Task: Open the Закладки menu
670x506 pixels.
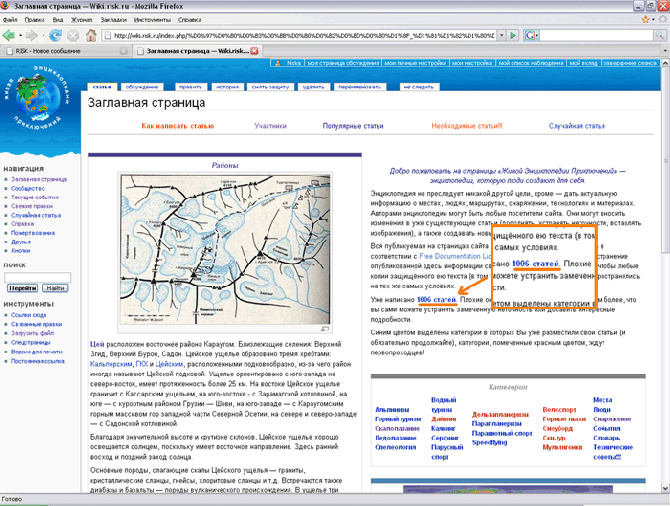Action: [x=114, y=20]
